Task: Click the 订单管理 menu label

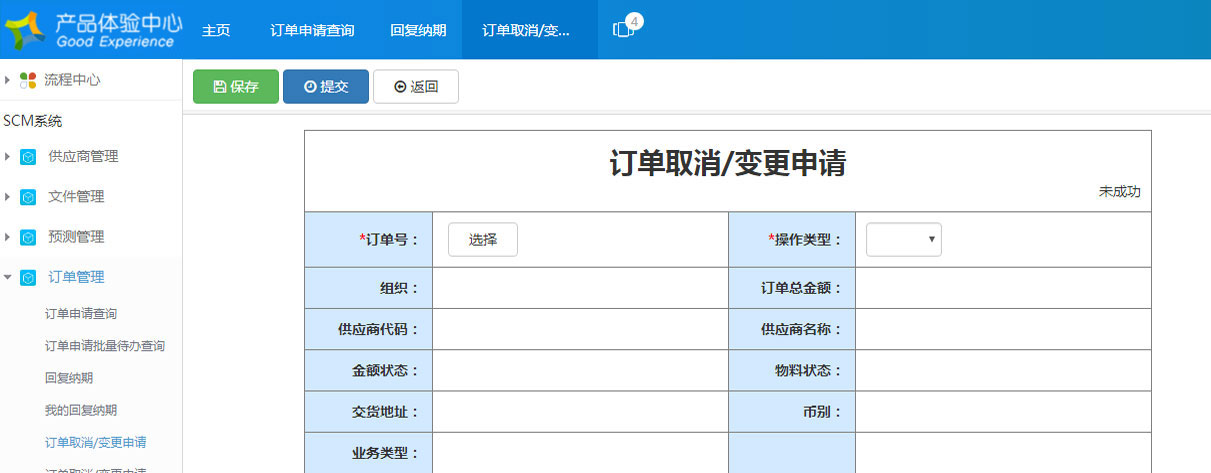Action: click(x=76, y=278)
